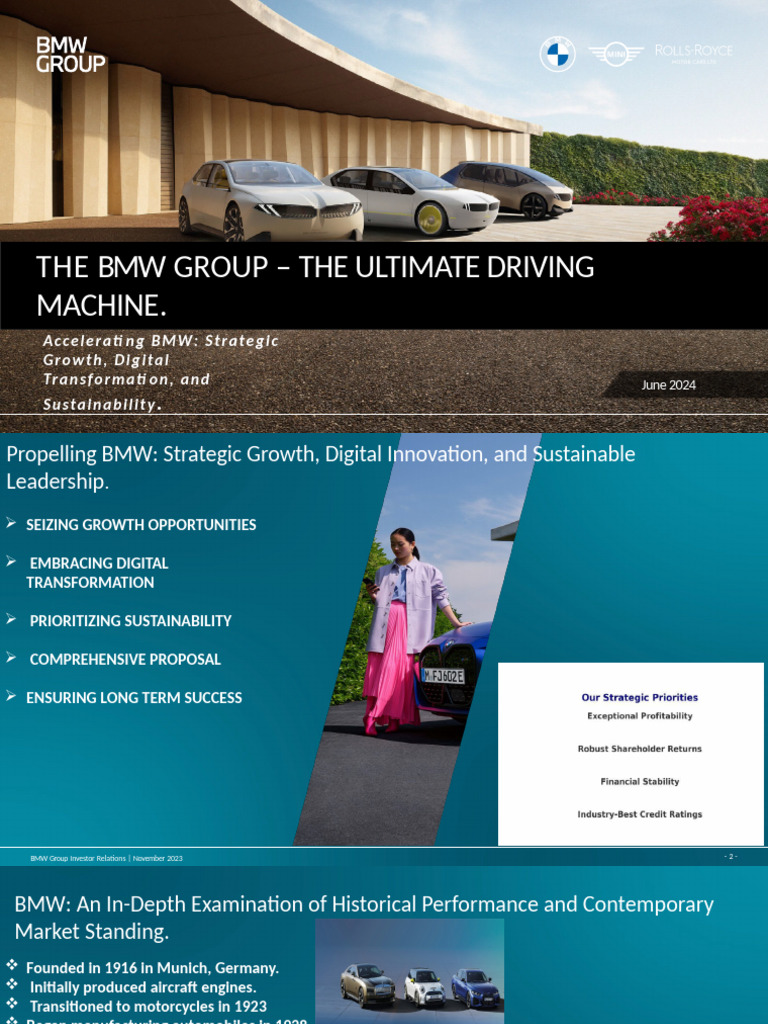The width and height of the screenshot is (768, 1024).
Task: Click 'Exceptional Profitability' in the priorities box
Action: coord(639,716)
